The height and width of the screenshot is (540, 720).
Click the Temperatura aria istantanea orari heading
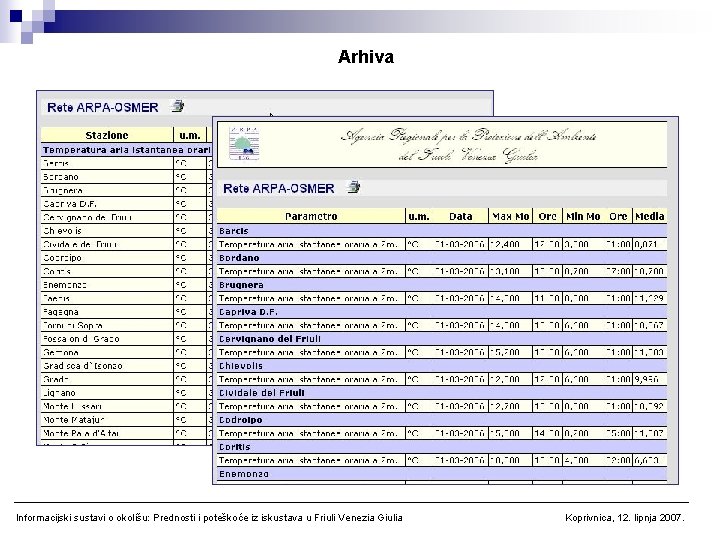[x=126, y=150]
